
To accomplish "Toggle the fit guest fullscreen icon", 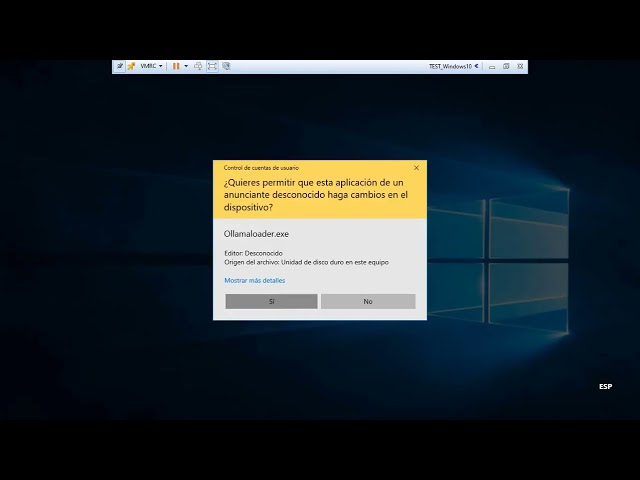I will click(x=212, y=66).
